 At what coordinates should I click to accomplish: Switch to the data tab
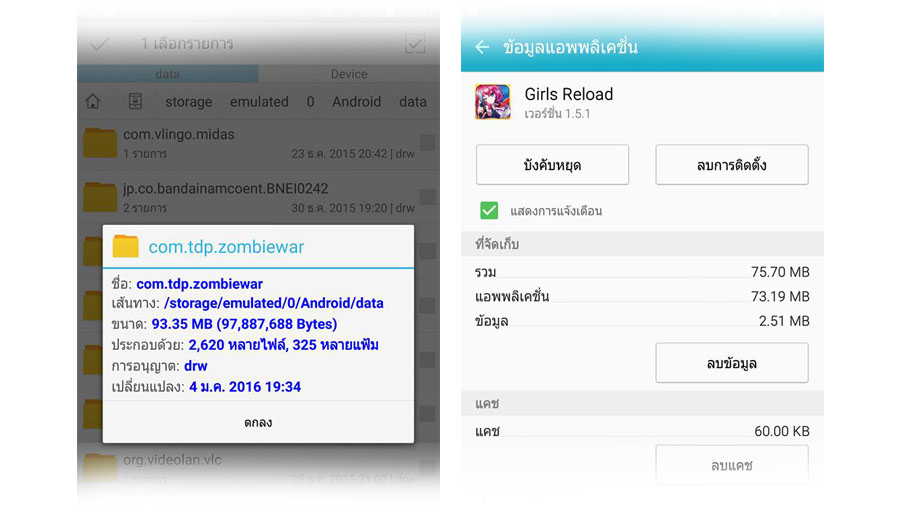click(x=167, y=74)
